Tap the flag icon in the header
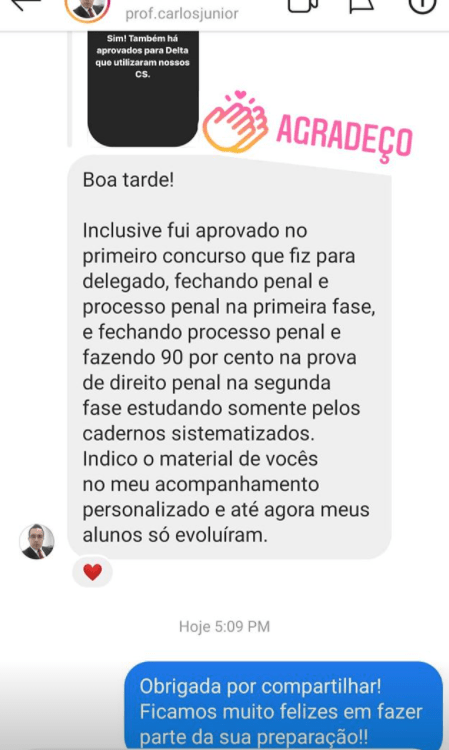The image size is (449, 750). click(362, 6)
